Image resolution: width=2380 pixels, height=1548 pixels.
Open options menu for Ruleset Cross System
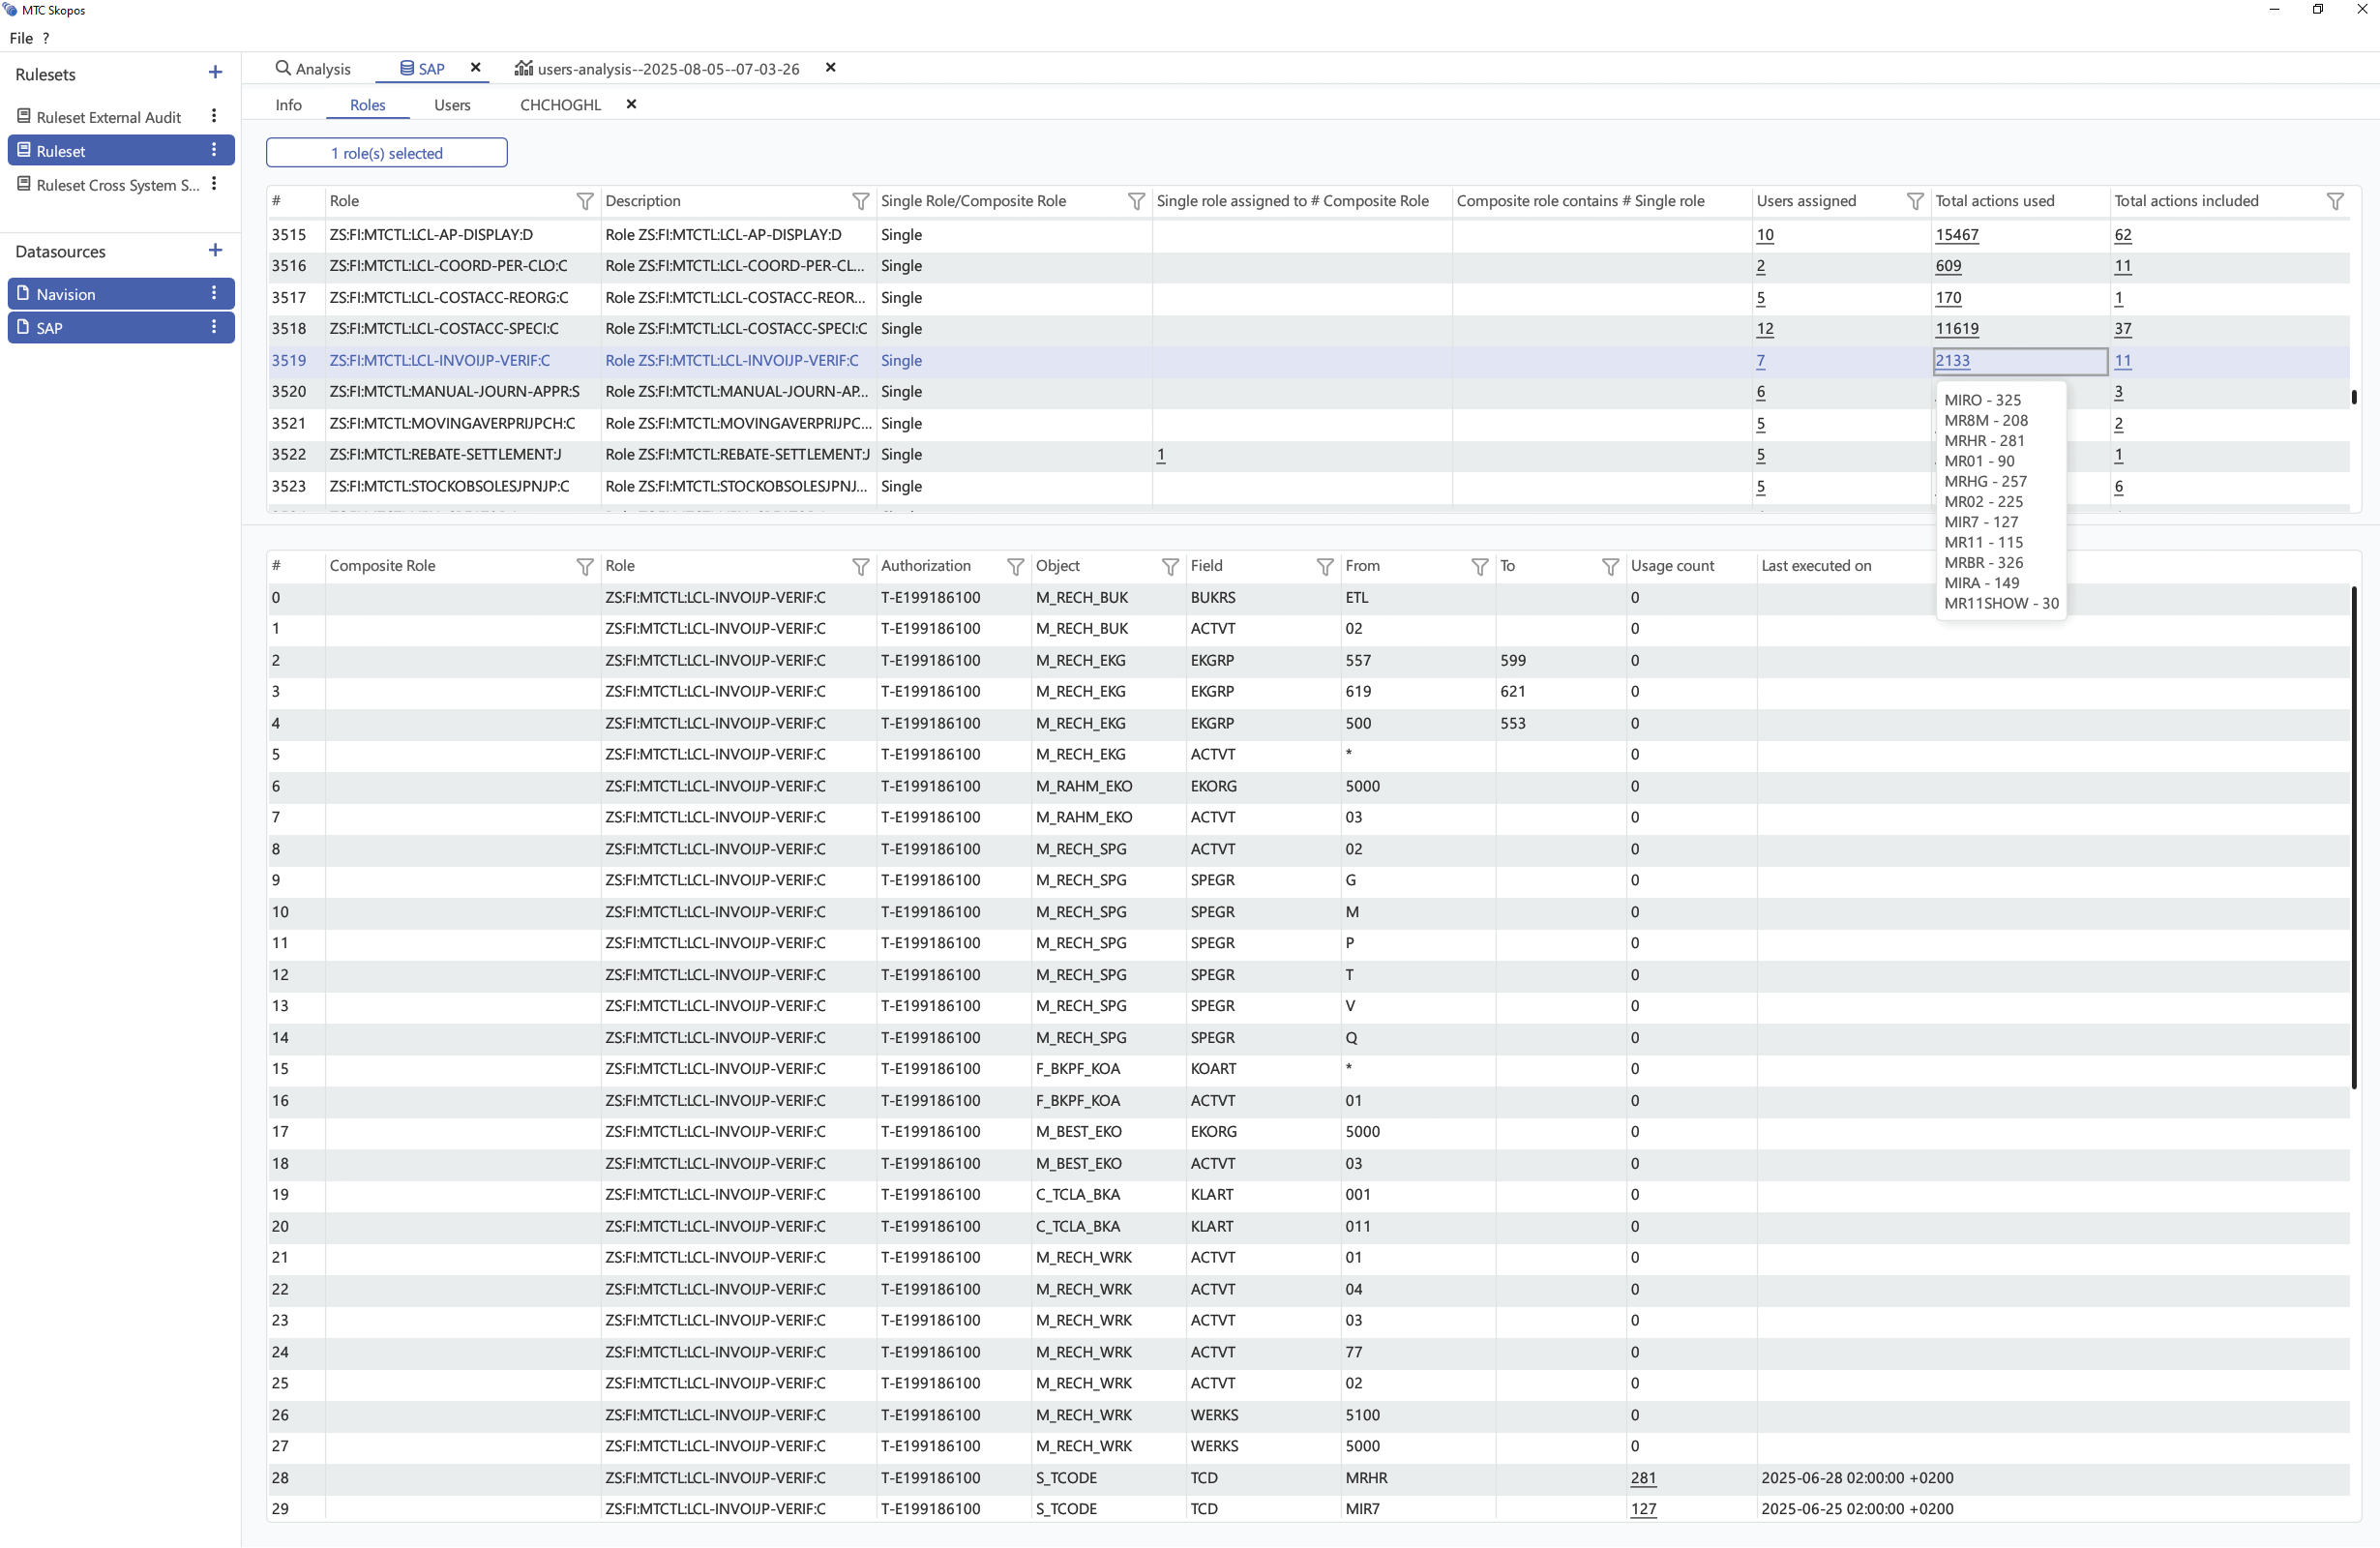(214, 184)
